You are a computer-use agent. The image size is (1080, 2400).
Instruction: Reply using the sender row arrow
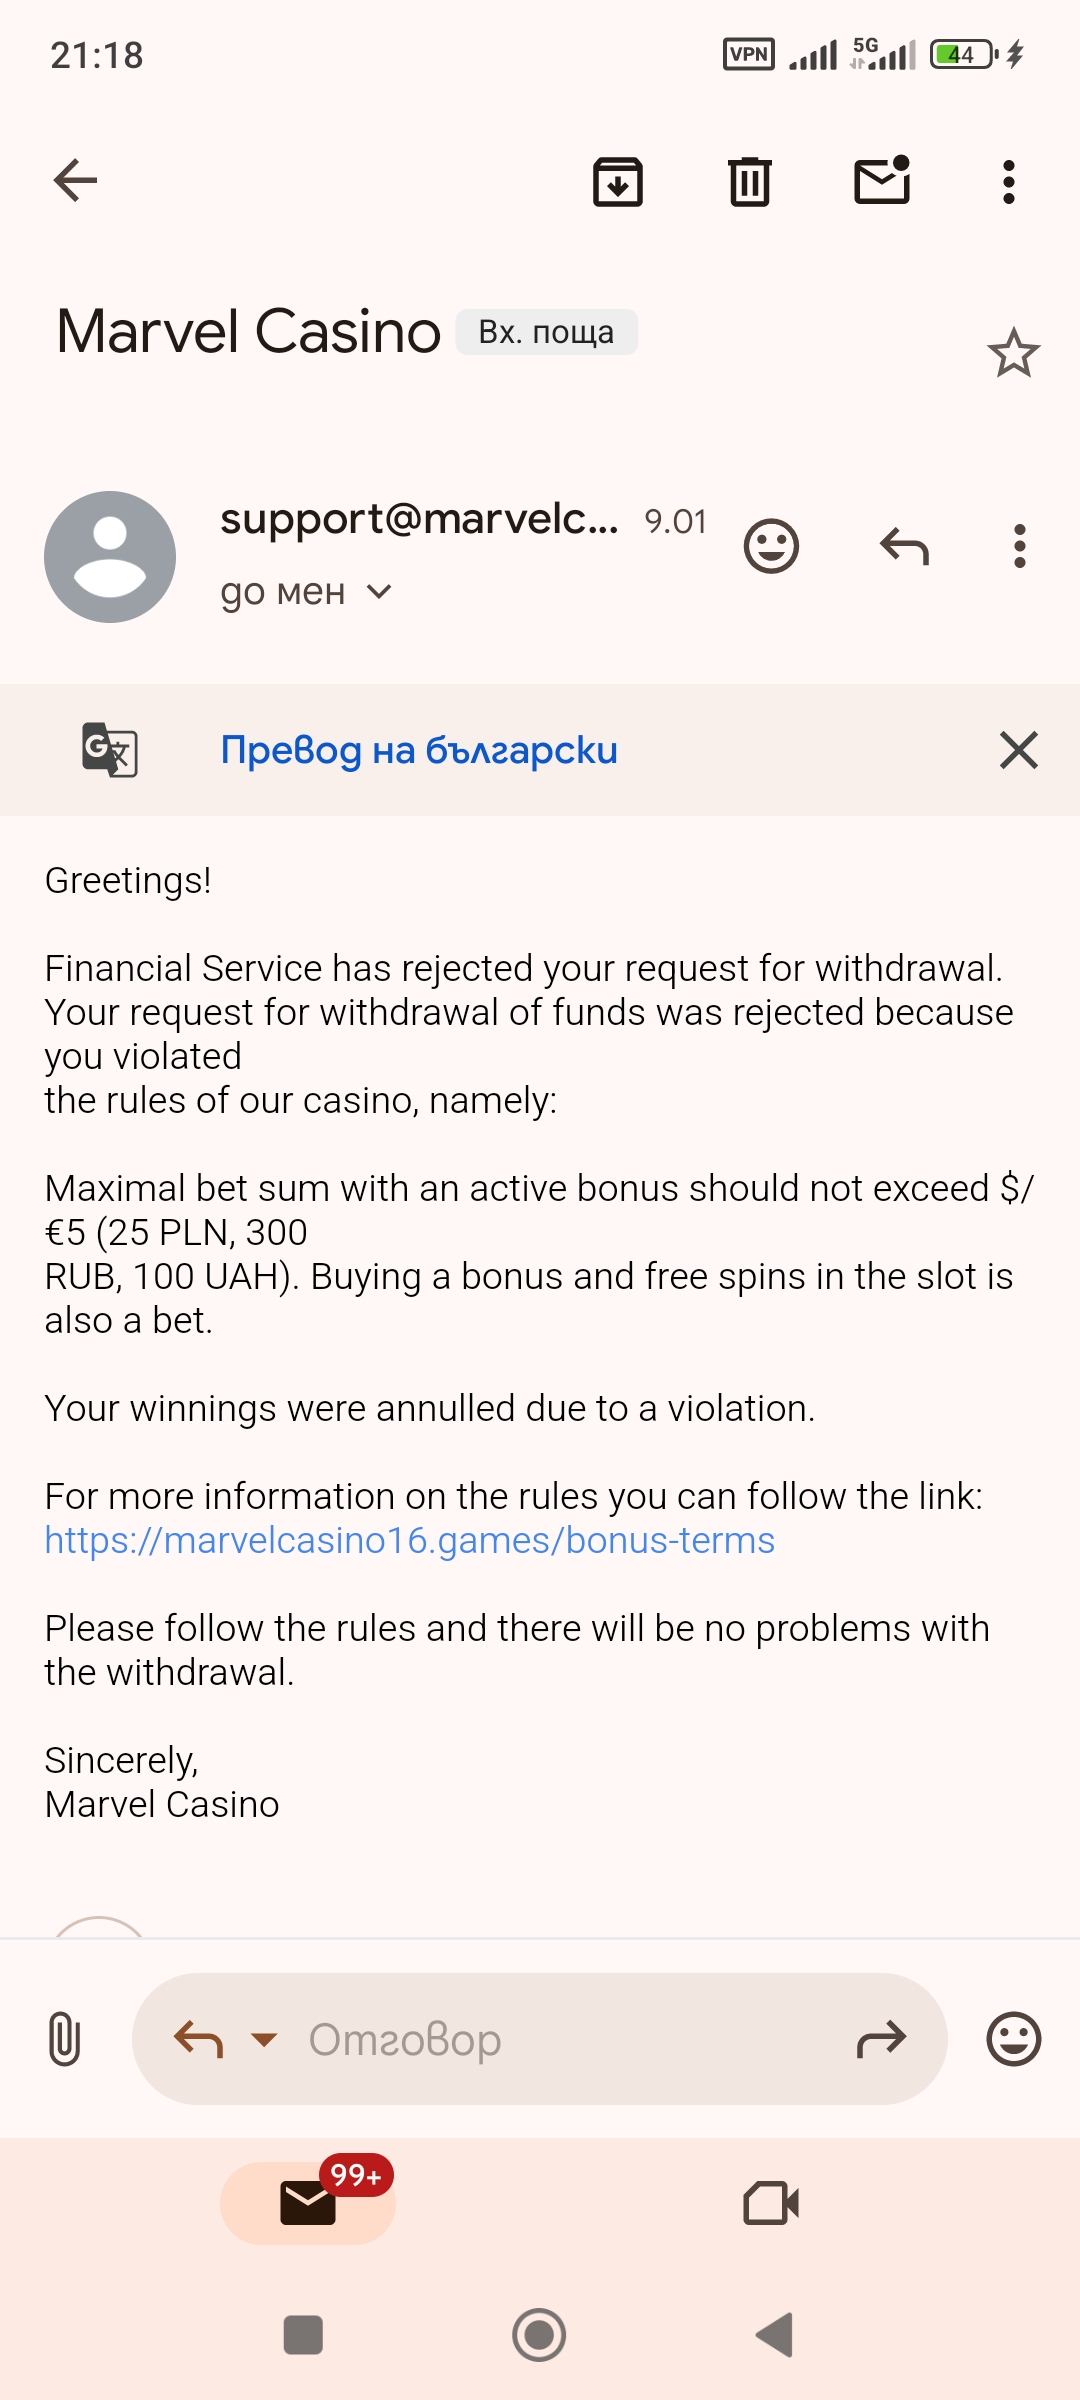(904, 546)
